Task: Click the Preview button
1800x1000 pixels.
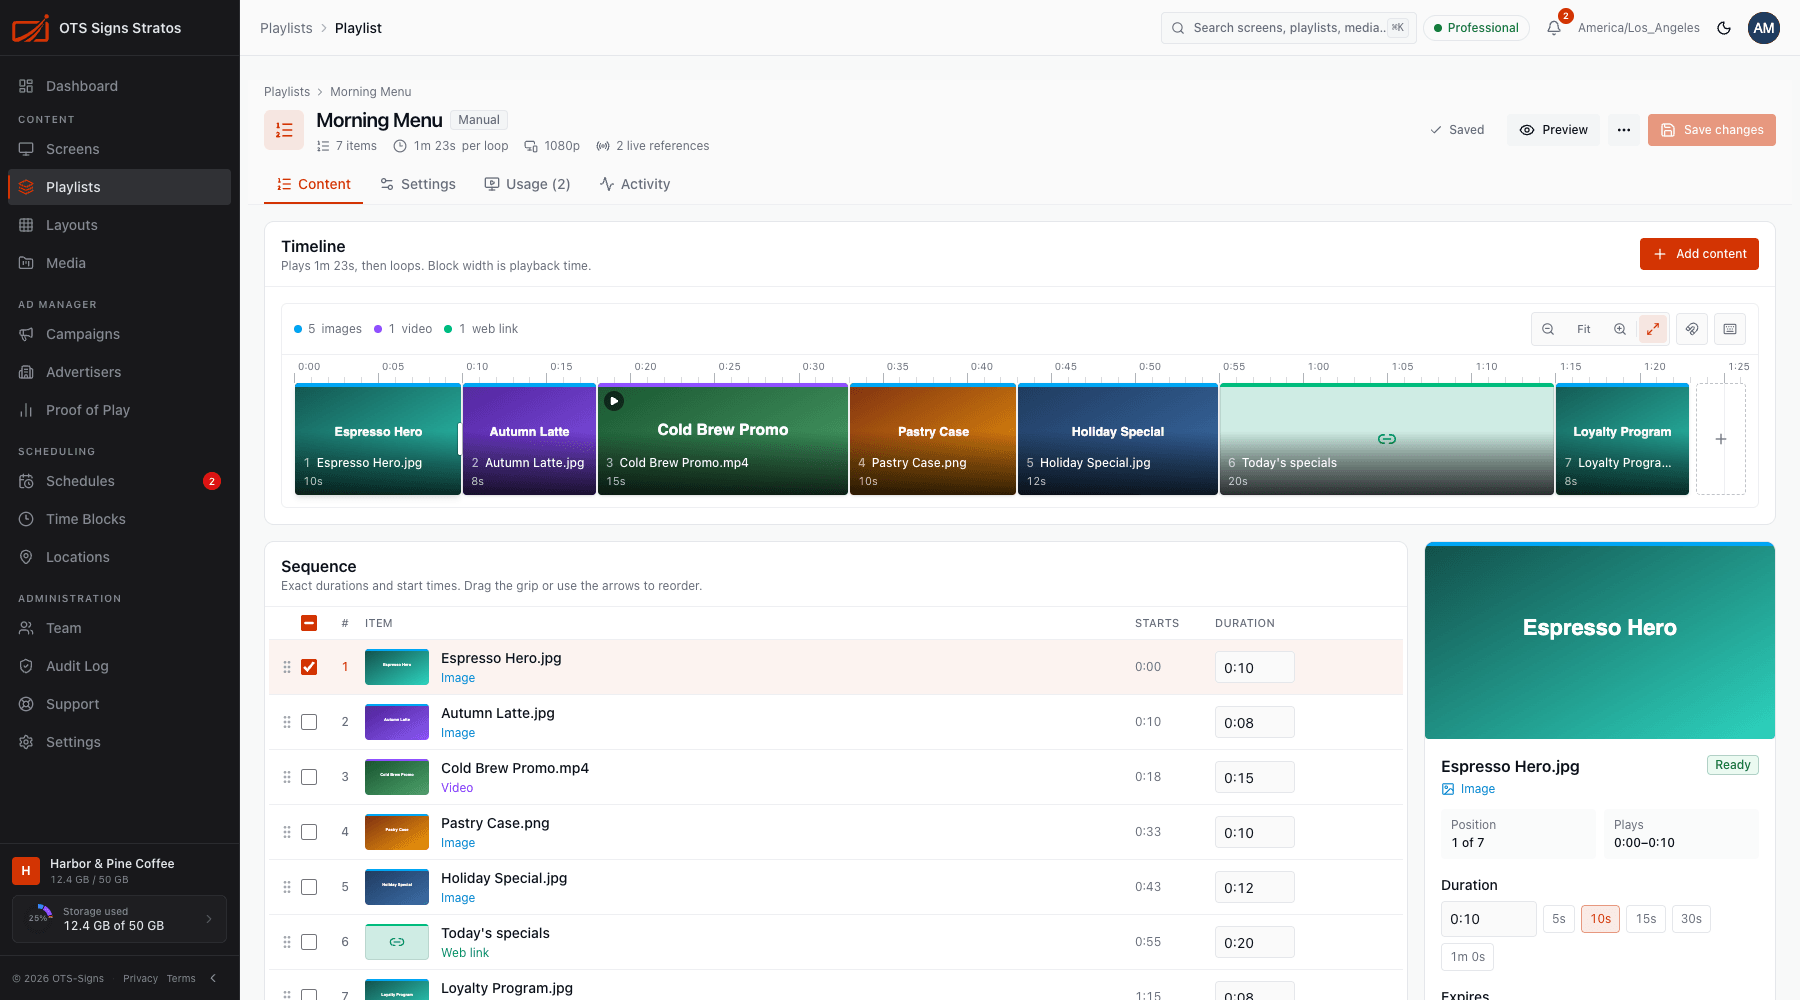Action: (1554, 130)
